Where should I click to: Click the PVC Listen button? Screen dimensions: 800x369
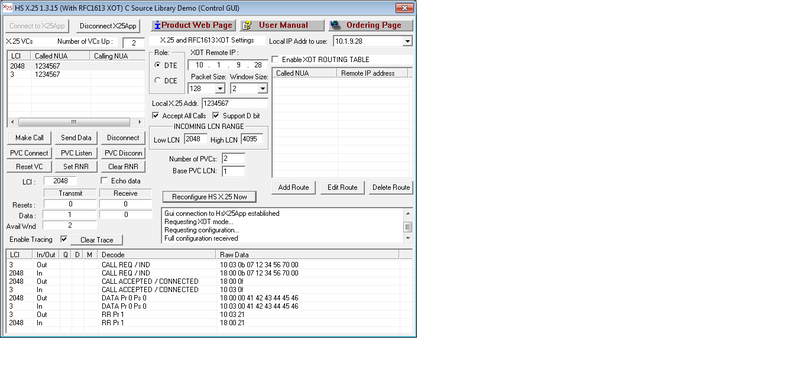pyautogui.click(x=76, y=153)
